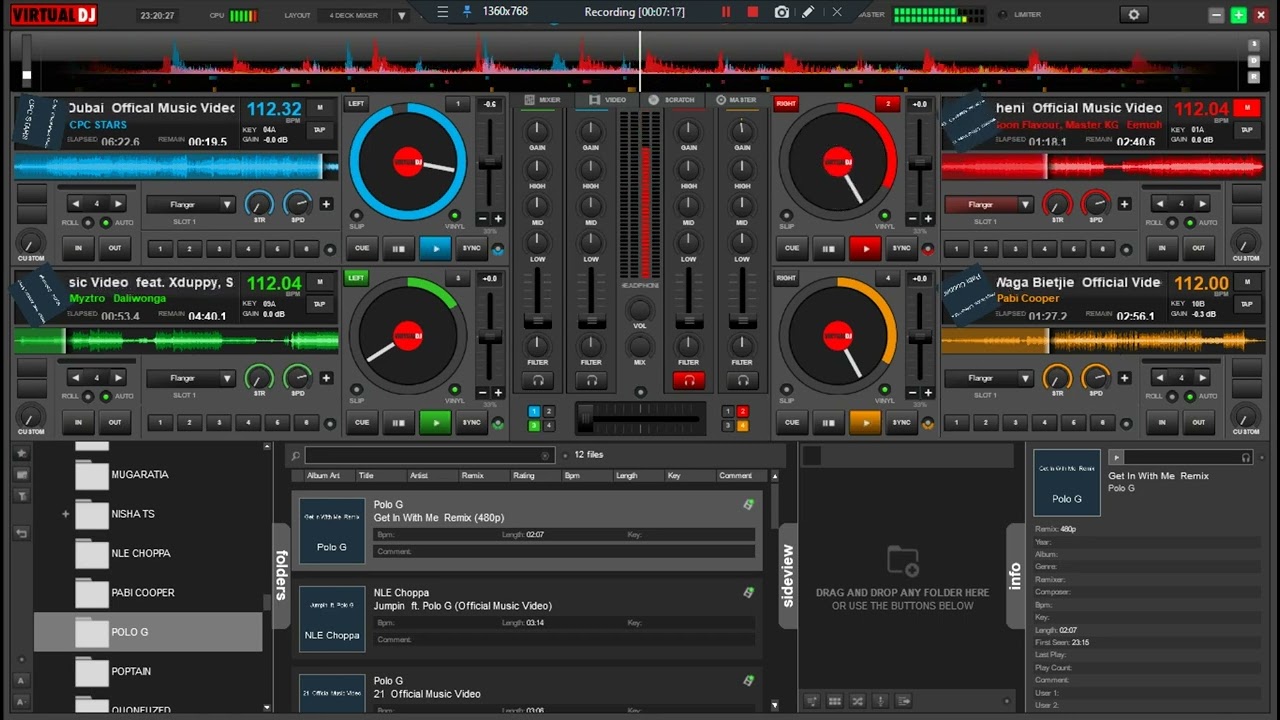Image resolution: width=1280 pixels, height=720 pixels.
Task: Toggle headphone cue on the leftmost mixer channel
Action: [537, 380]
